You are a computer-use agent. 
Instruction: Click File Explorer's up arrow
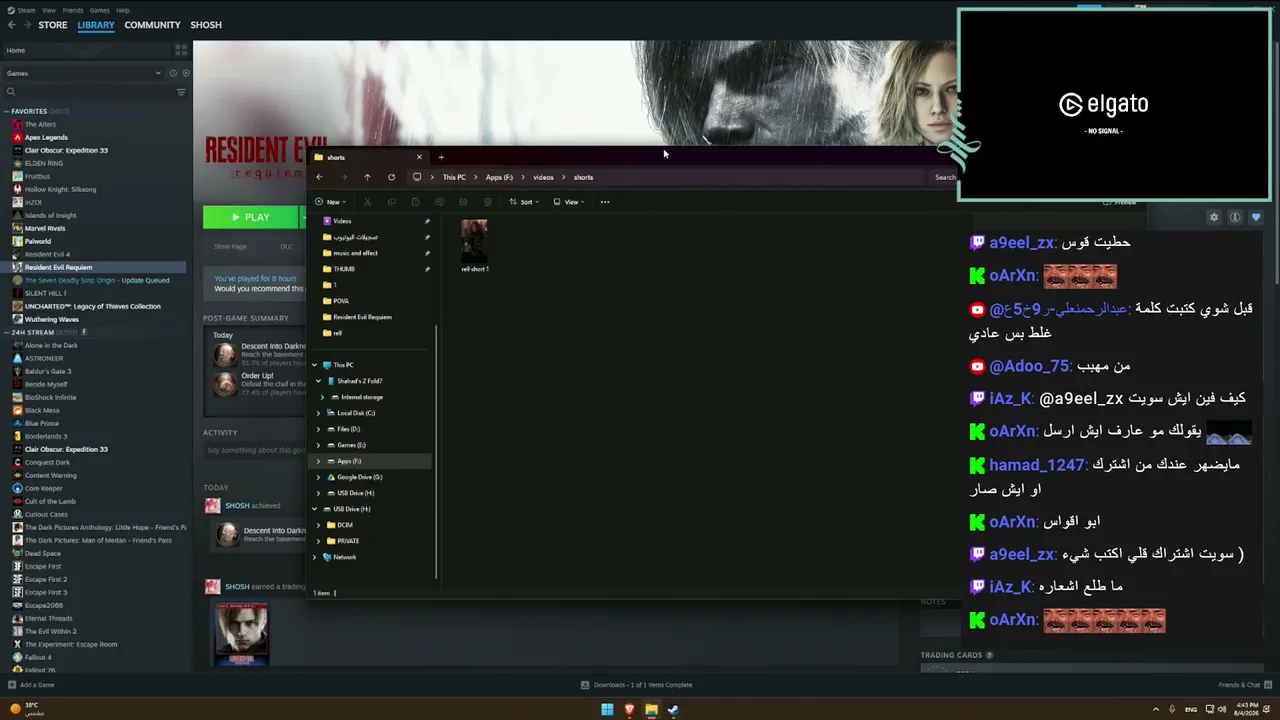pyautogui.click(x=367, y=177)
